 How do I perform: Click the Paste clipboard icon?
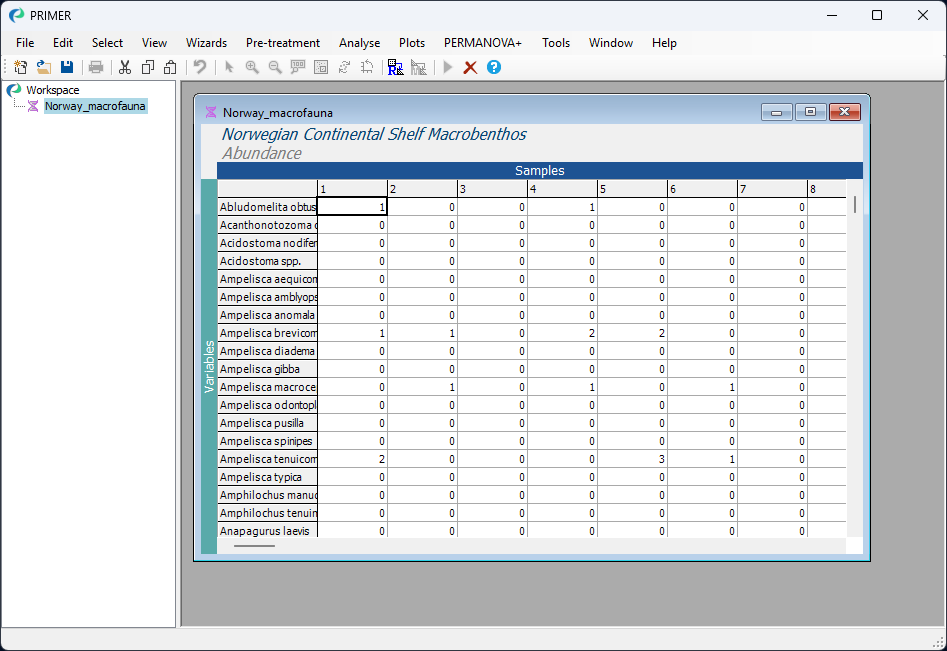170,67
